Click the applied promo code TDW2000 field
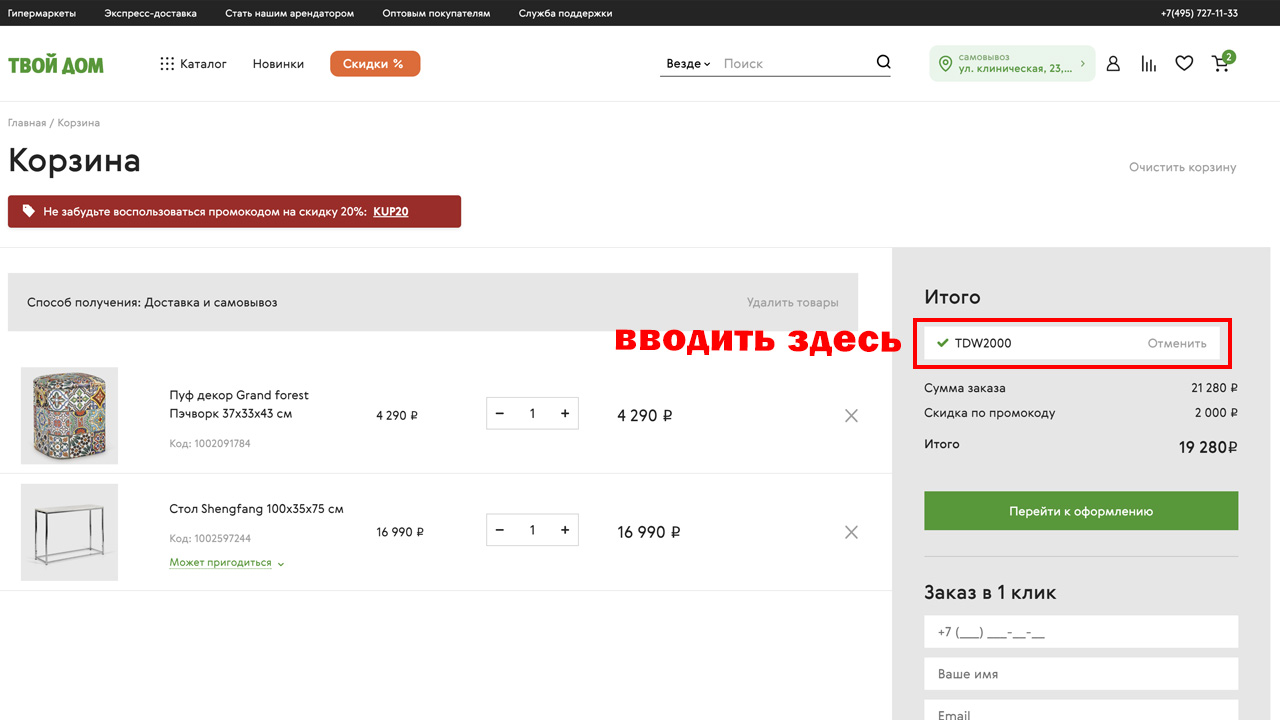 1072,343
